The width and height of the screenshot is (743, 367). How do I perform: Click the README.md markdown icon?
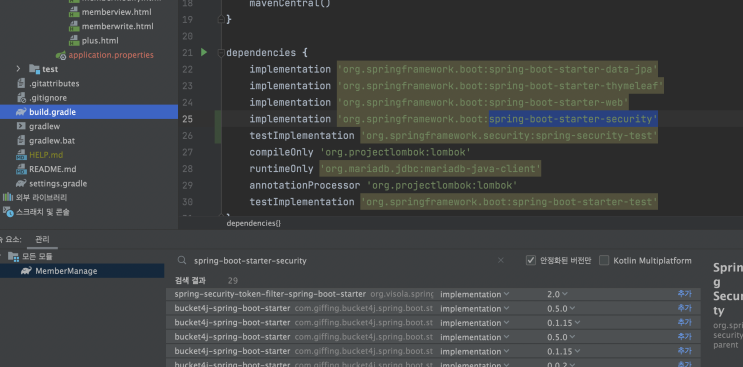21,169
